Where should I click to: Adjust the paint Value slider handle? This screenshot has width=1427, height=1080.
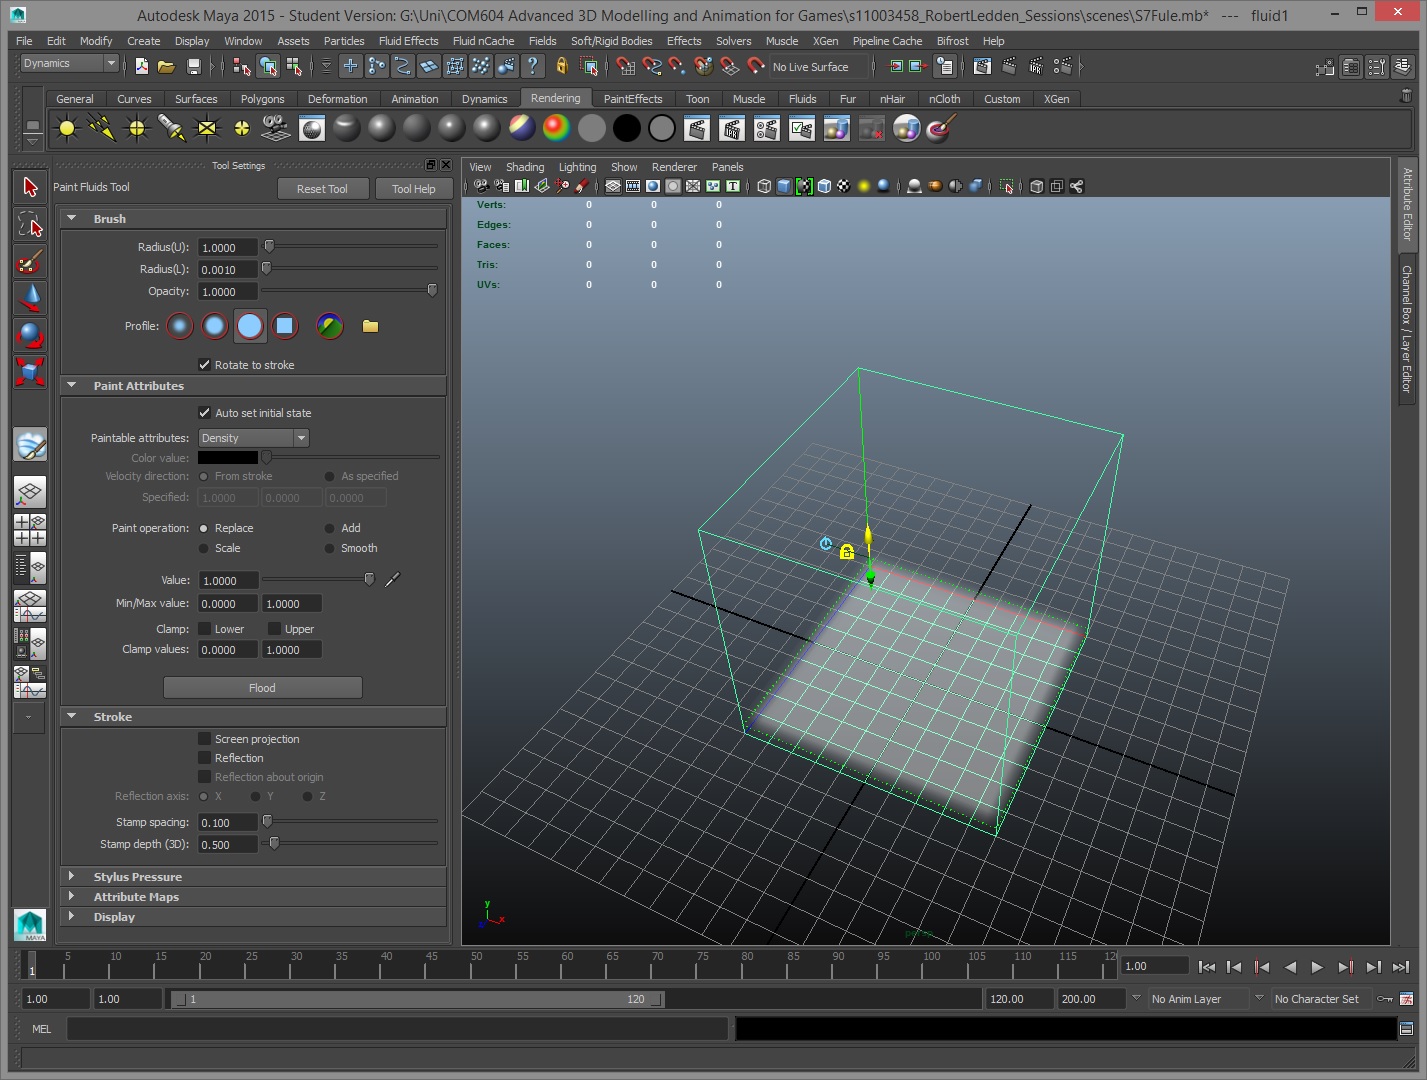[x=369, y=579]
